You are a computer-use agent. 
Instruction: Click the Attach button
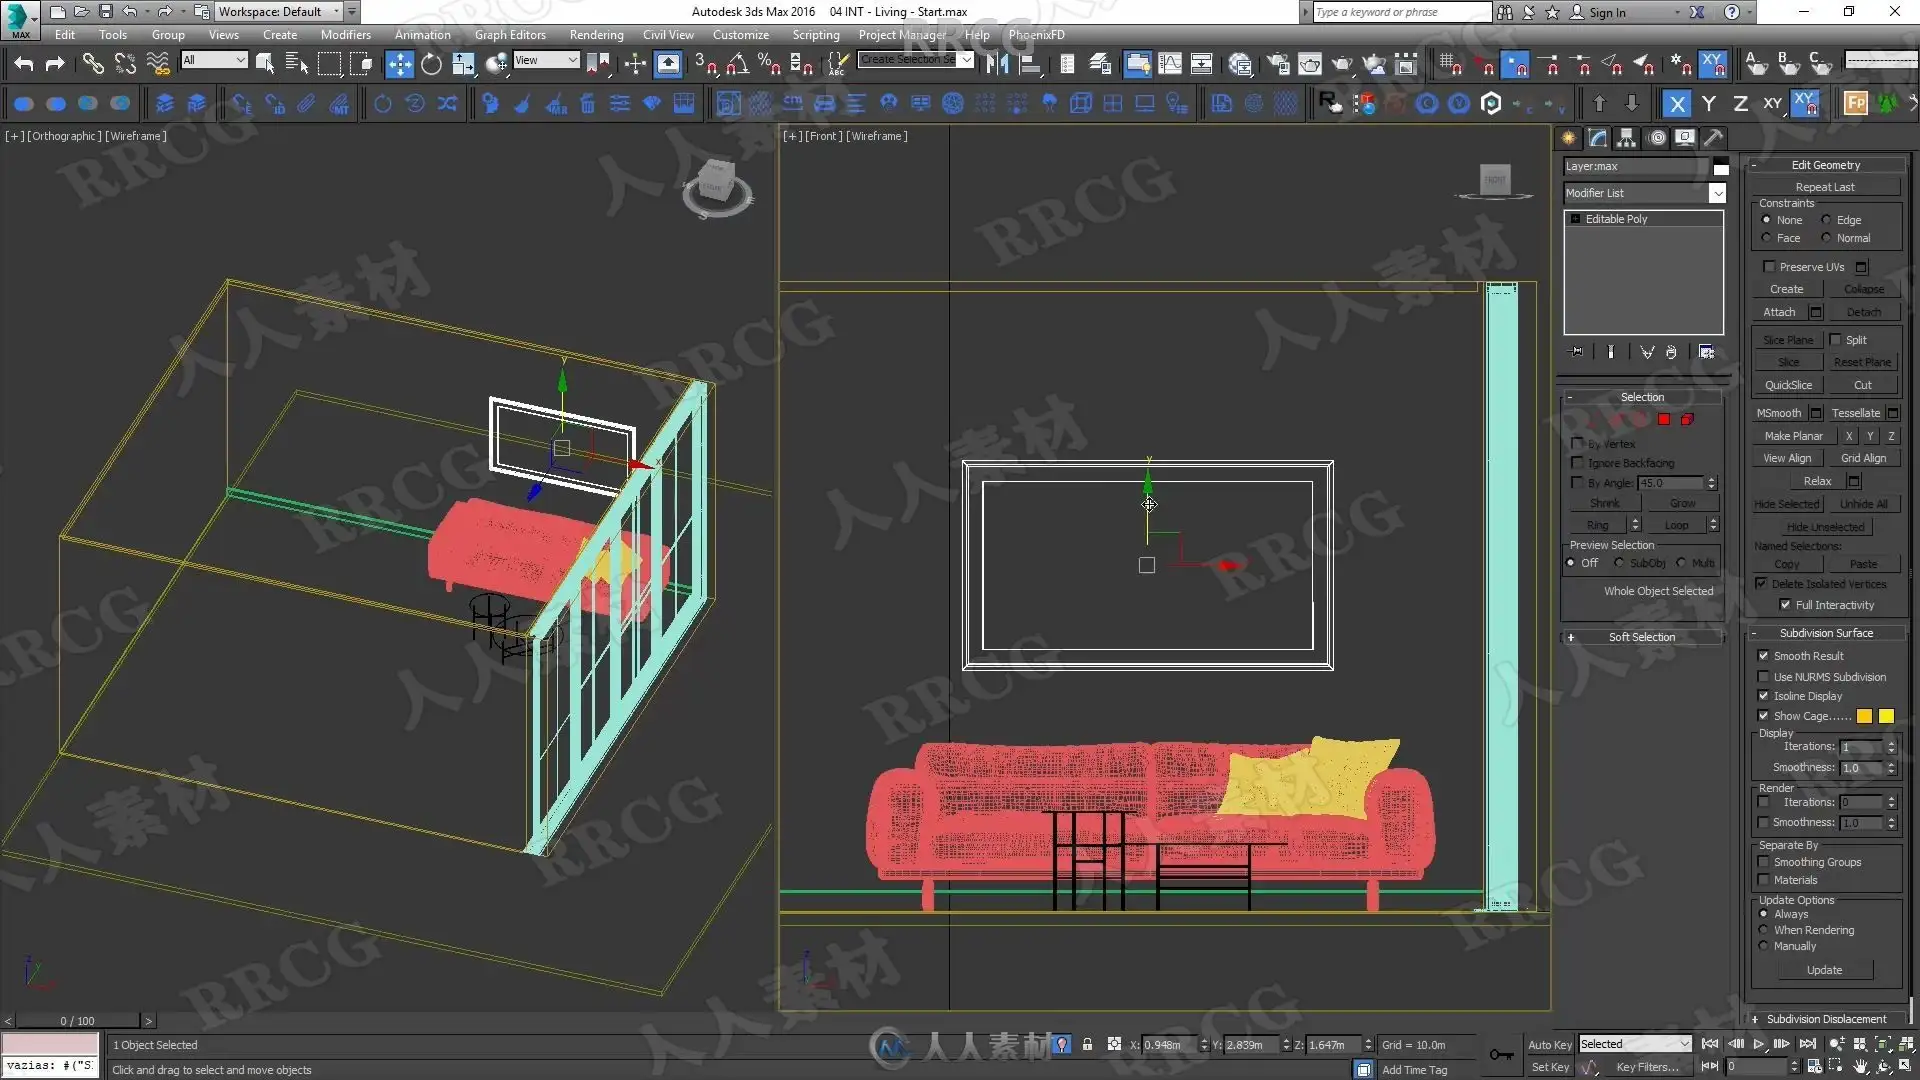click(1779, 312)
